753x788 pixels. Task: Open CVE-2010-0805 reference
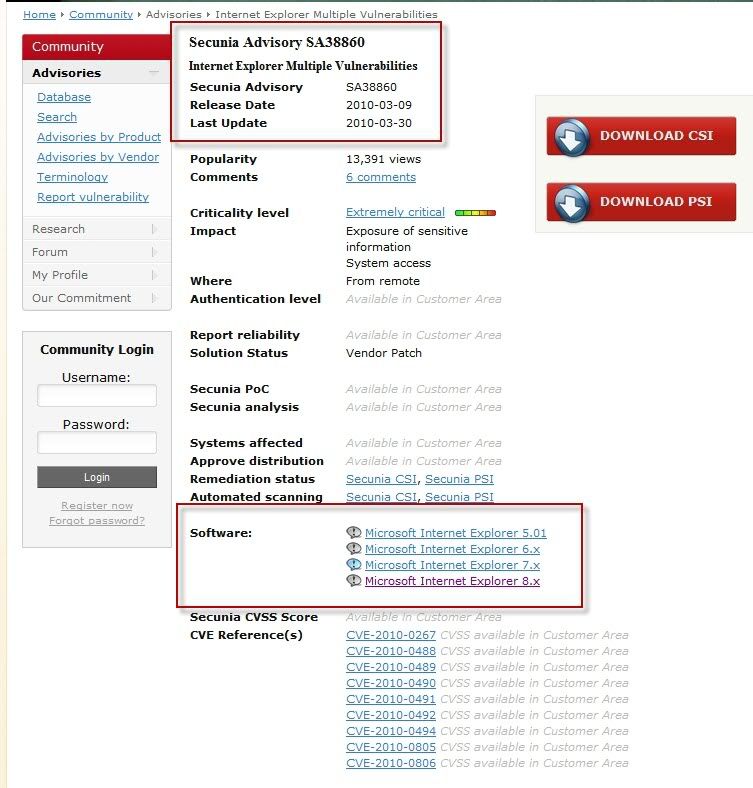[x=391, y=747]
